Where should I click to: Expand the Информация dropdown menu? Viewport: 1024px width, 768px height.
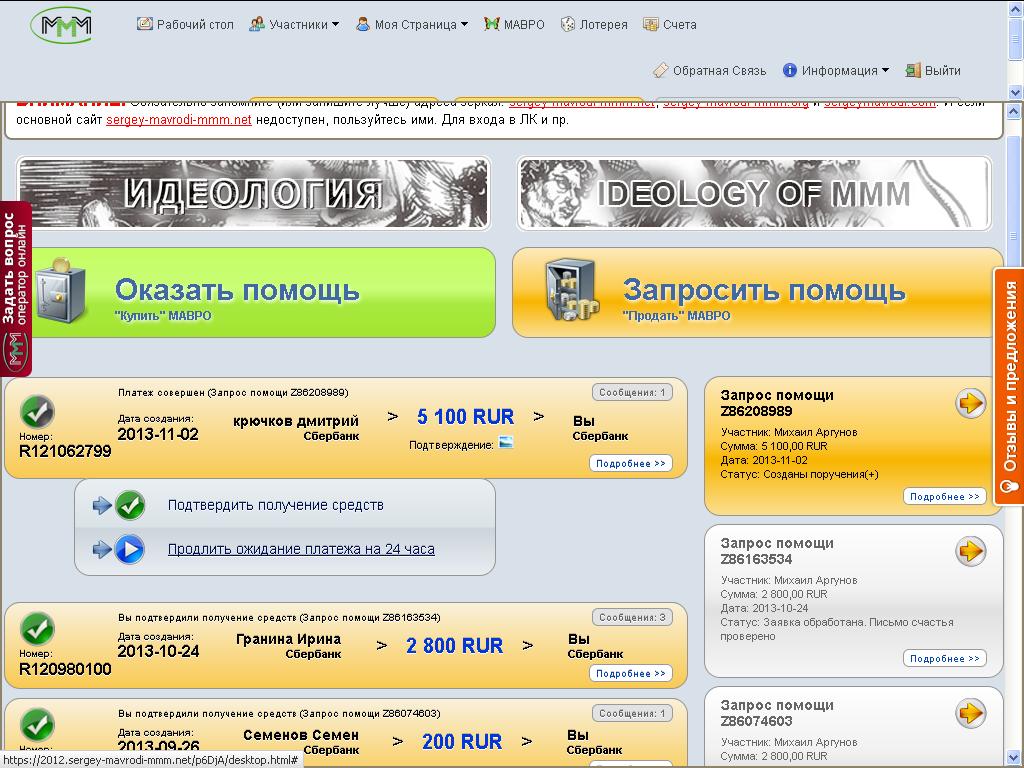tap(835, 71)
